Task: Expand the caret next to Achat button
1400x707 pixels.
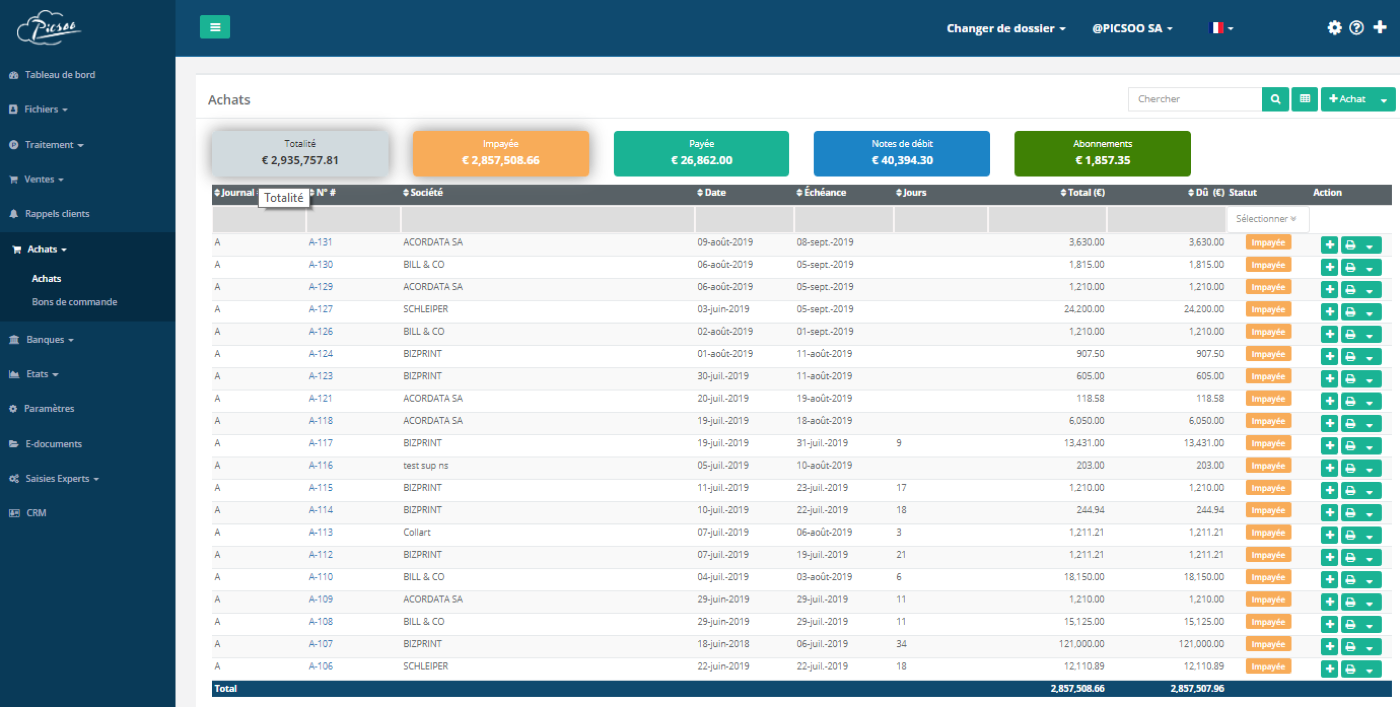Action: pos(1384,99)
